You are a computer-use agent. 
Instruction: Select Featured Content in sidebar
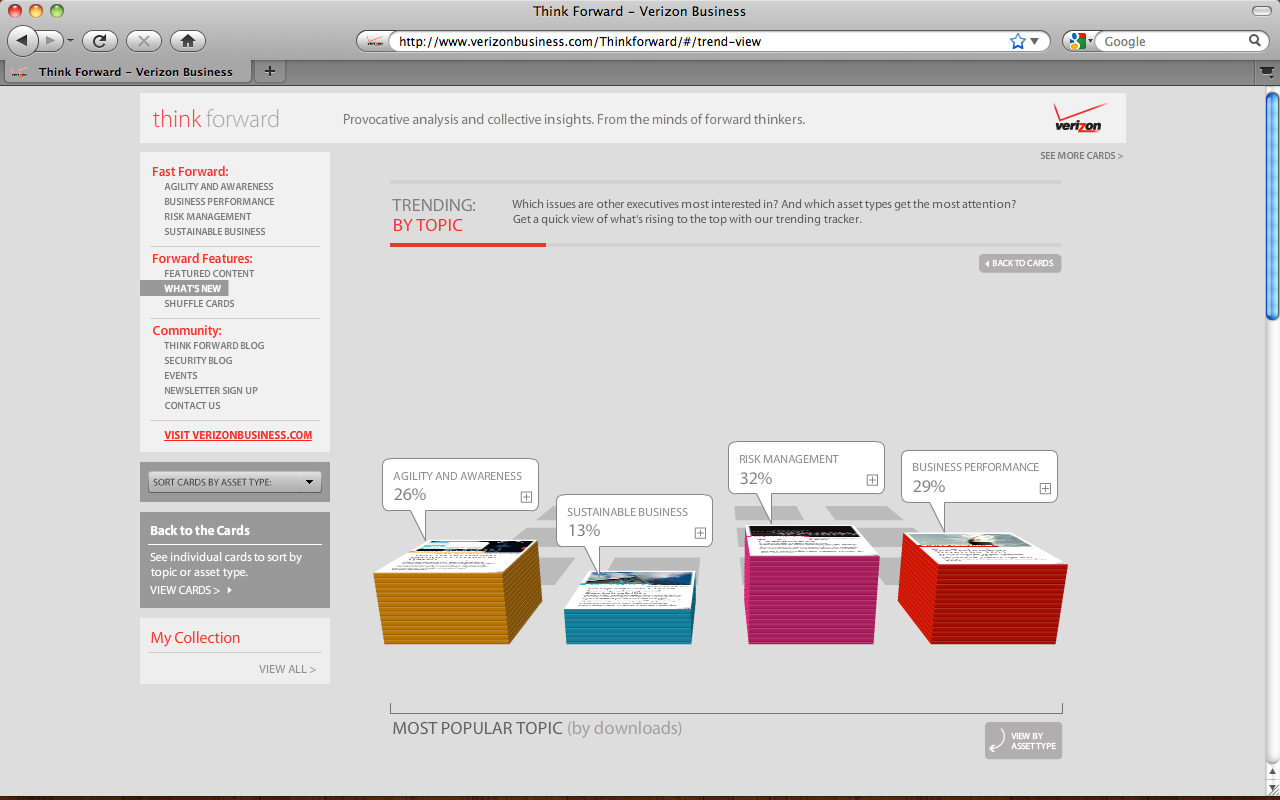pyautogui.click(x=209, y=274)
